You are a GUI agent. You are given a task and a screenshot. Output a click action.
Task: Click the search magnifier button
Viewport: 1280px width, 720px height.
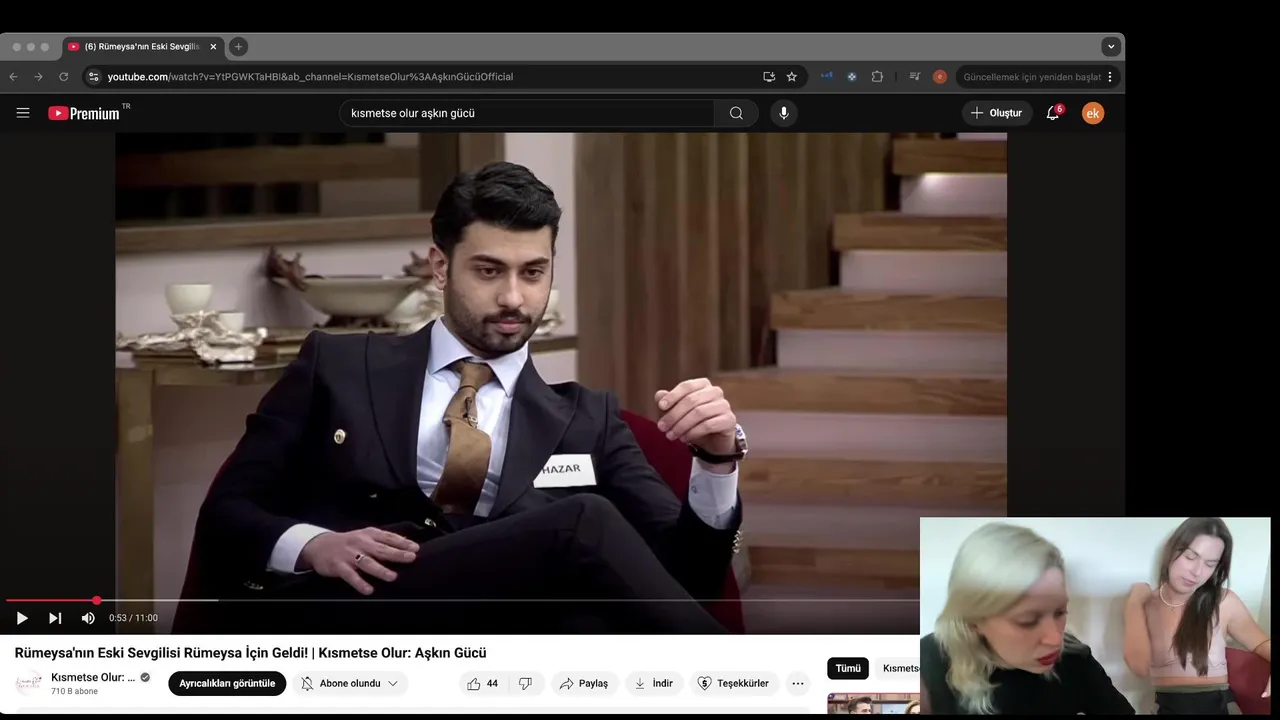coord(736,113)
